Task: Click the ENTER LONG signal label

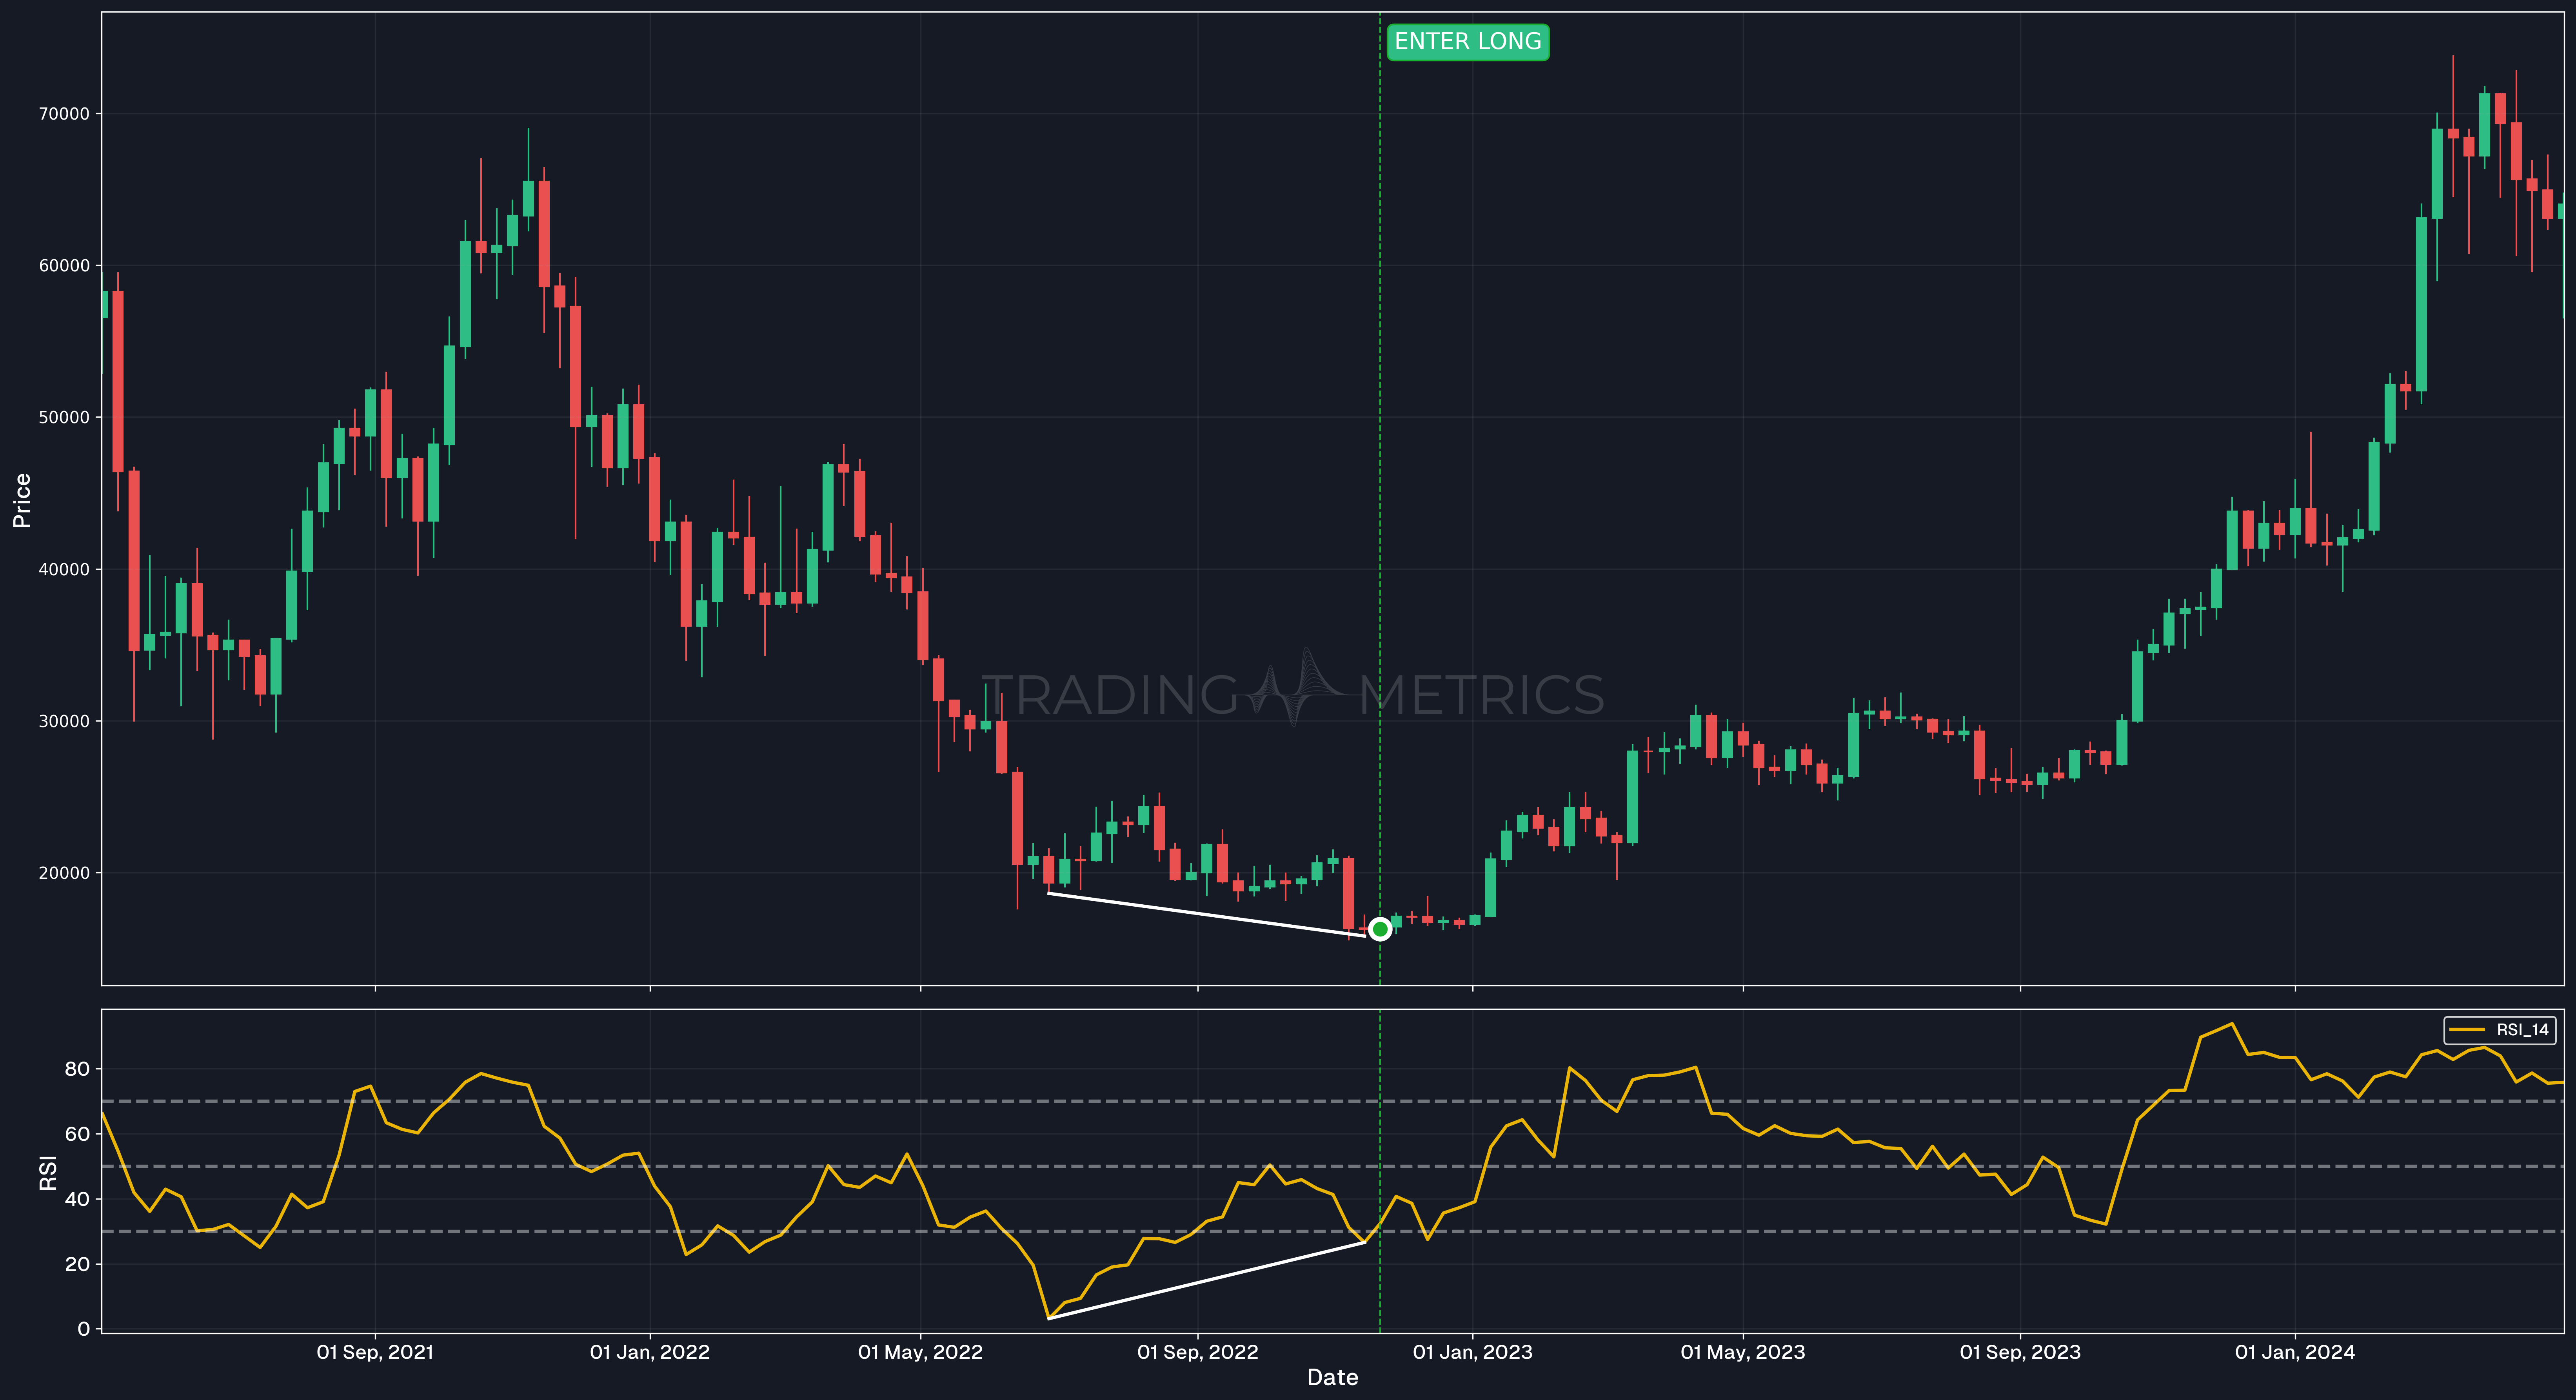Action: [1467, 42]
